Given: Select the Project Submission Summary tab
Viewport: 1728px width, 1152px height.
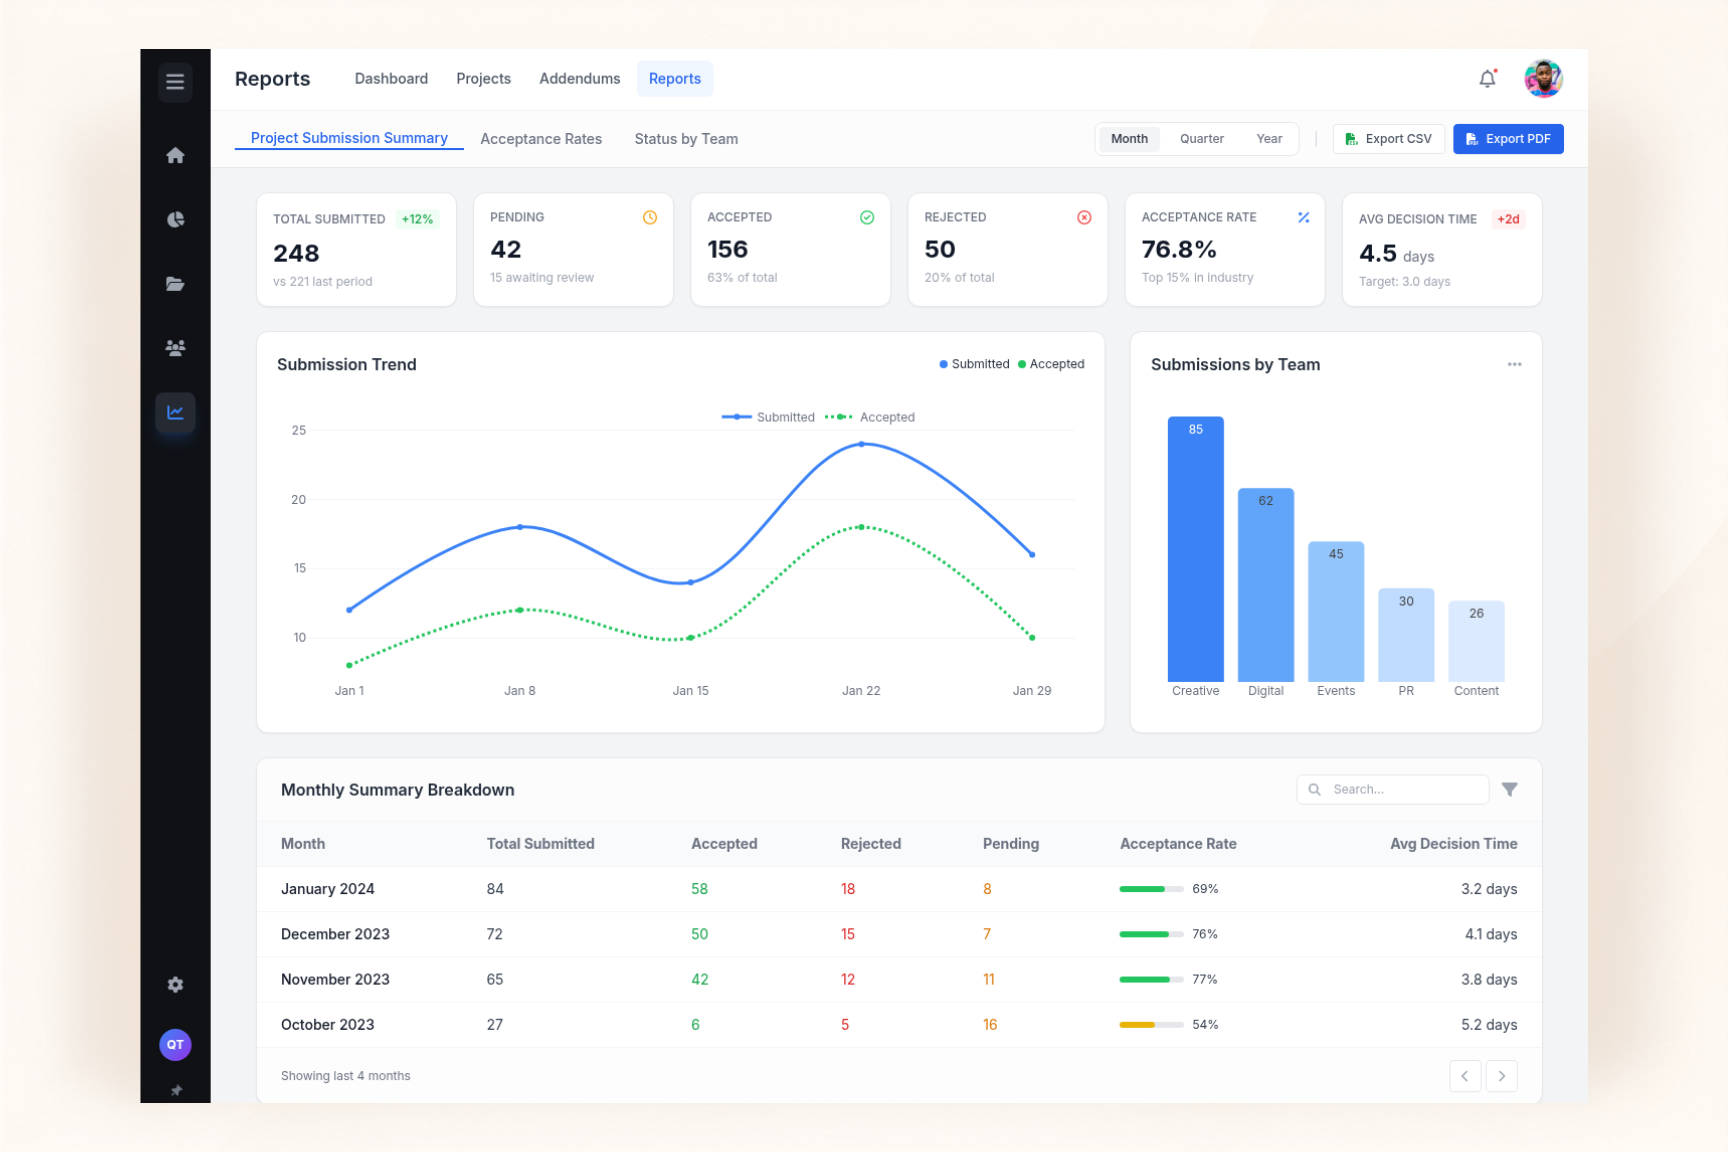Looking at the screenshot, I should 349,138.
